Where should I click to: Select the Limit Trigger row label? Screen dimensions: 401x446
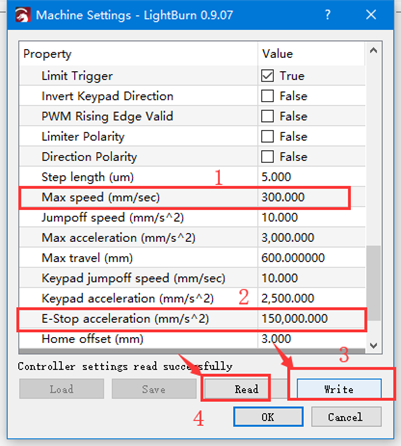(77, 76)
